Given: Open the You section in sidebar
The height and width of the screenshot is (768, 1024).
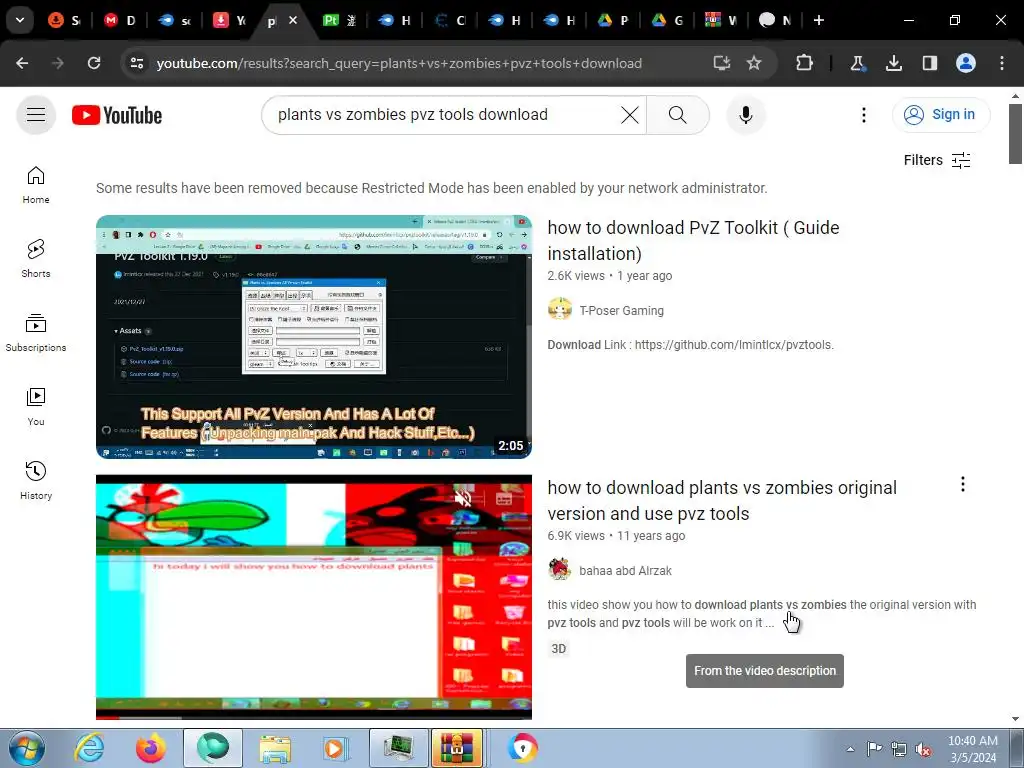Looking at the screenshot, I should [36, 406].
